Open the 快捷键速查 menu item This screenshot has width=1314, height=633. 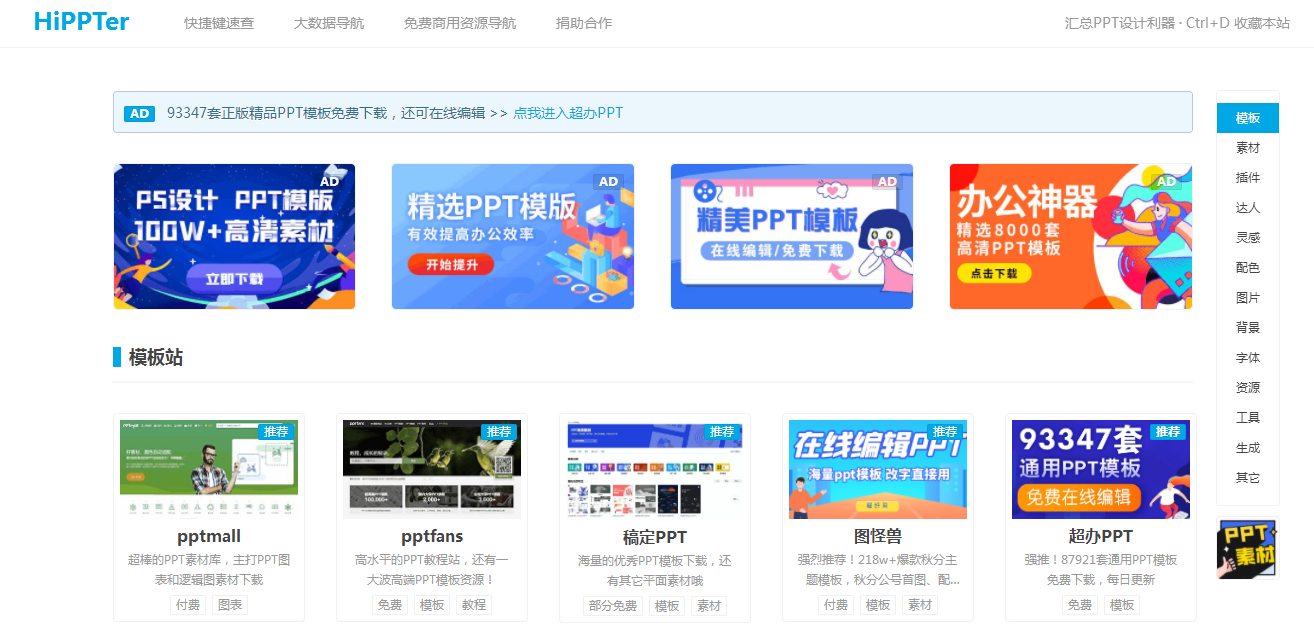coord(219,23)
